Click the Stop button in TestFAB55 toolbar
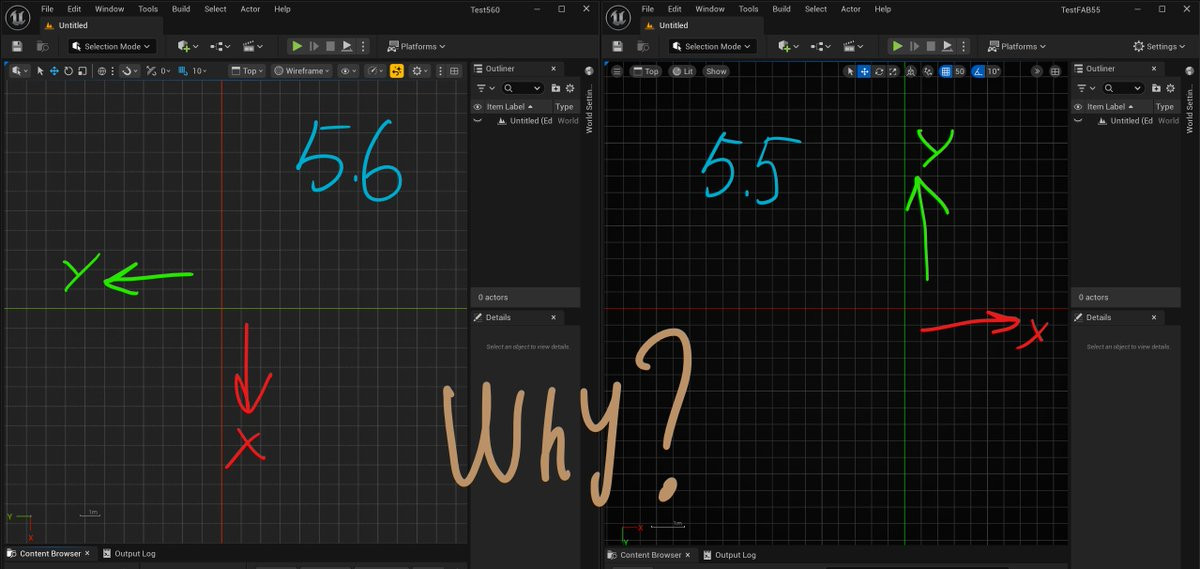Screen dimensions: 1200x569 pos(930,46)
